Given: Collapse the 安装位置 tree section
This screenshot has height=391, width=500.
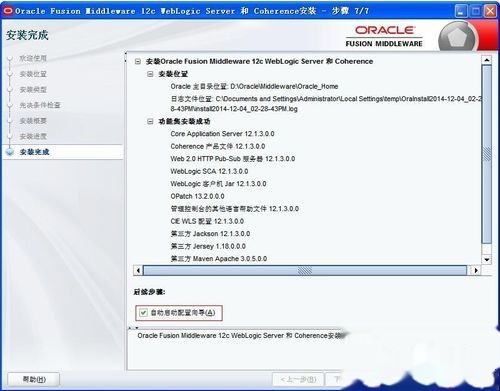Looking at the screenshot, I should [x=150, y=74].
